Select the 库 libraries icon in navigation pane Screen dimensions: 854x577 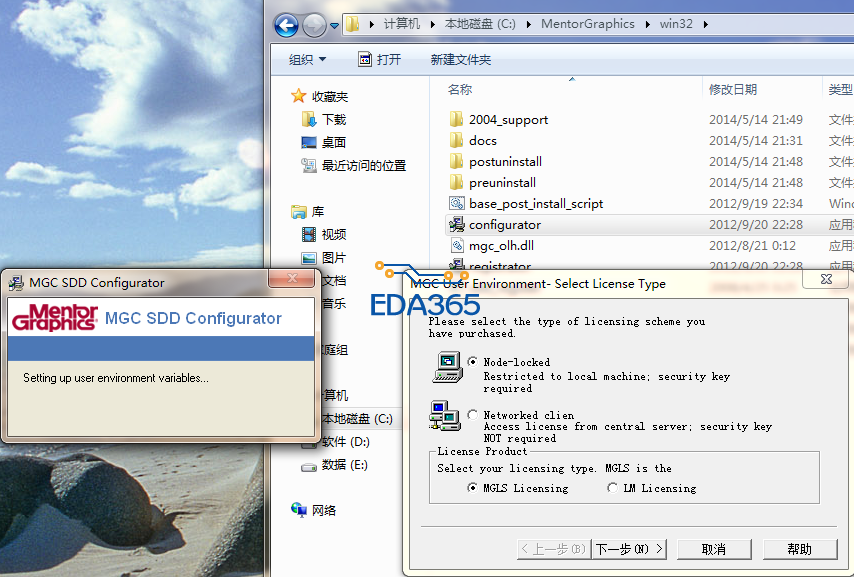point(298,211)
